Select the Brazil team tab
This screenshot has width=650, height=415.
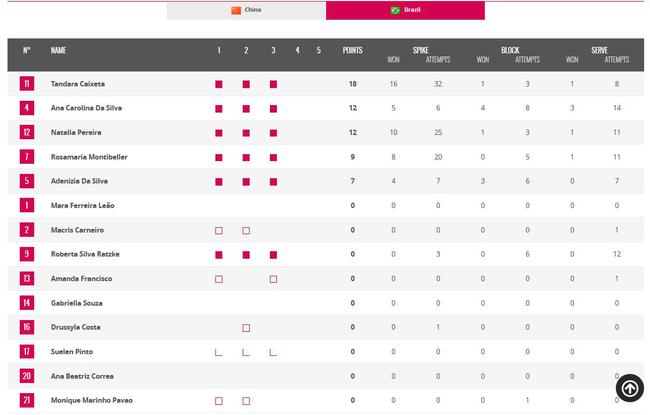[x=405, y=10]
